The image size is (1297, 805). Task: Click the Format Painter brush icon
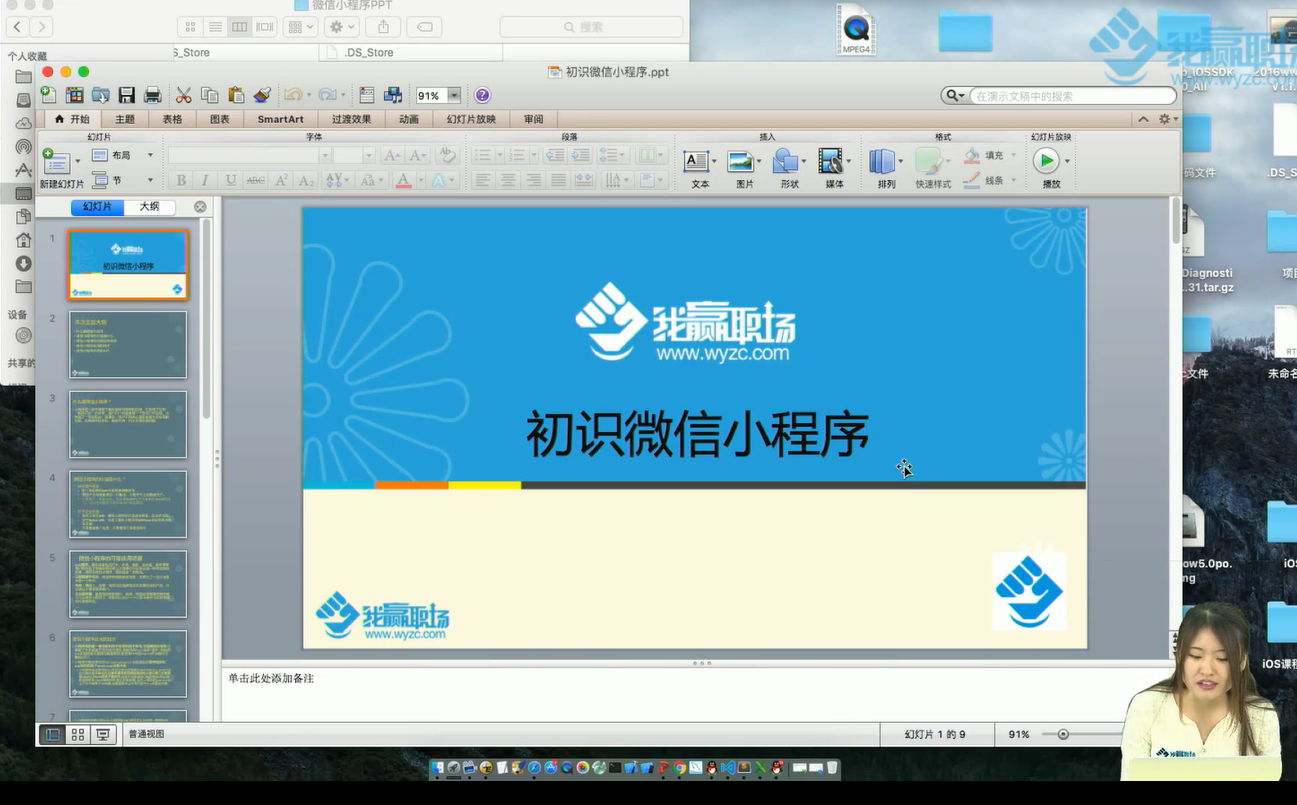(262, 95)
